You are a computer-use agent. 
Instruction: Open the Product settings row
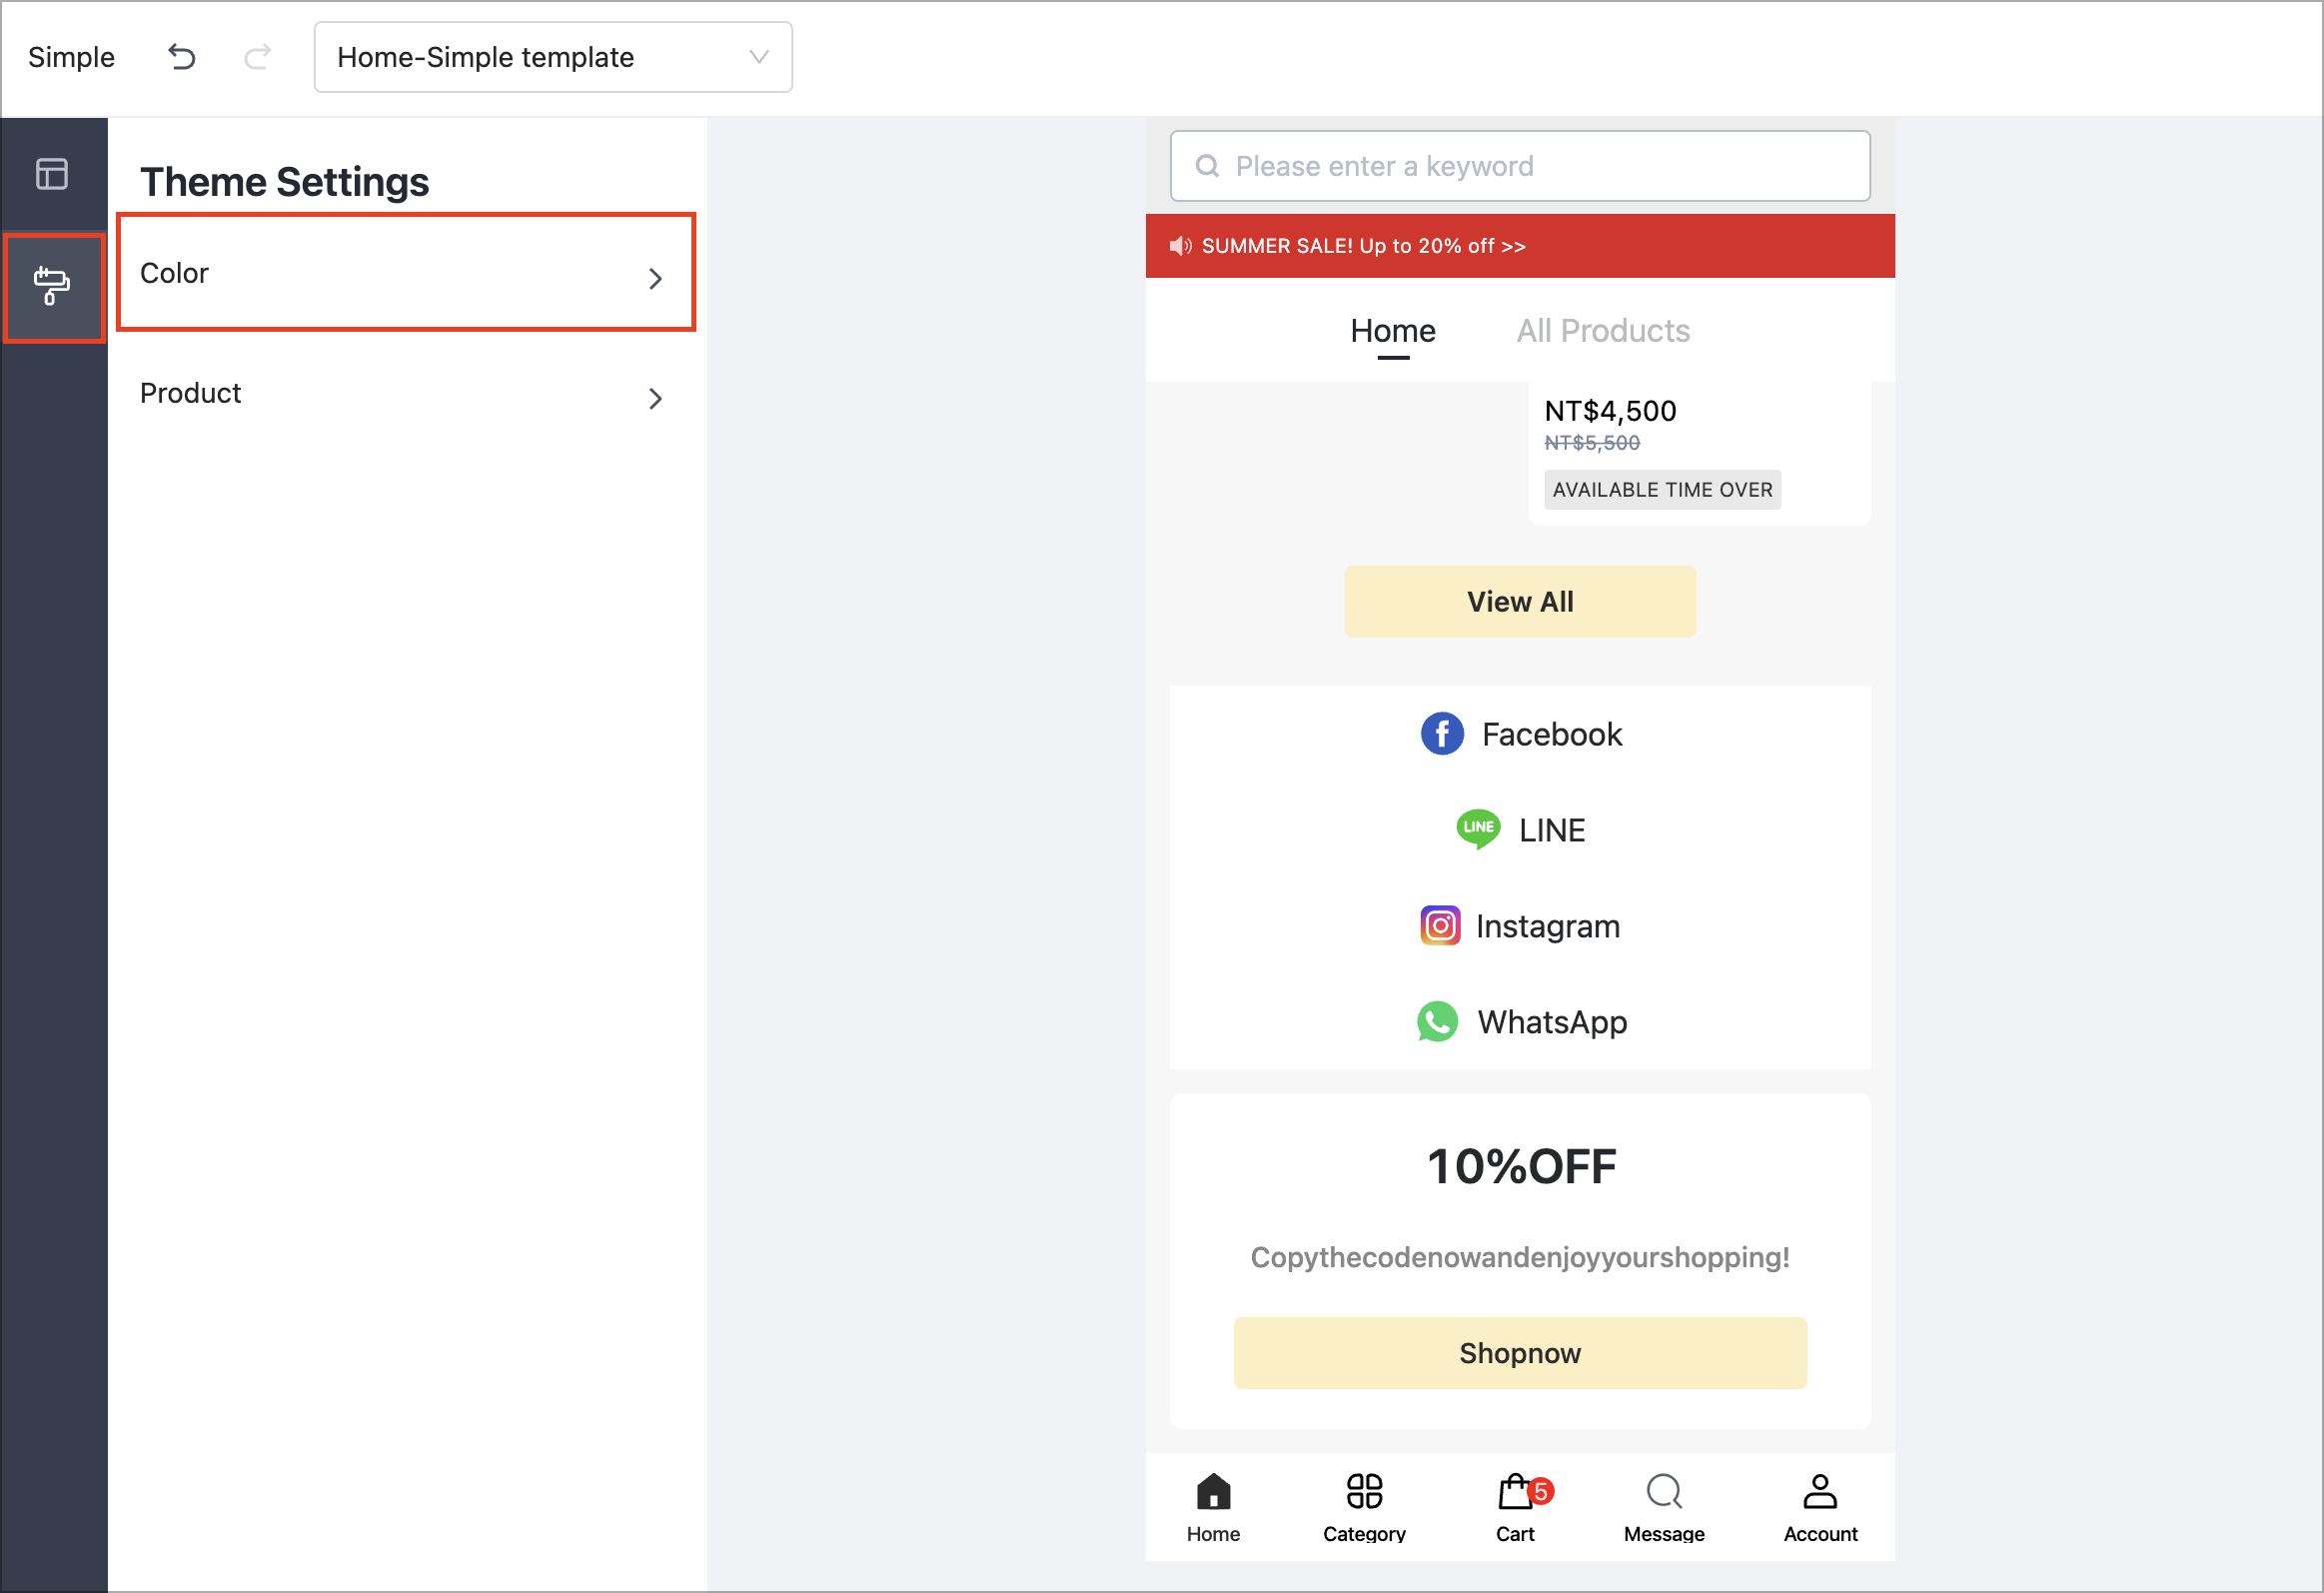(406, 393)
